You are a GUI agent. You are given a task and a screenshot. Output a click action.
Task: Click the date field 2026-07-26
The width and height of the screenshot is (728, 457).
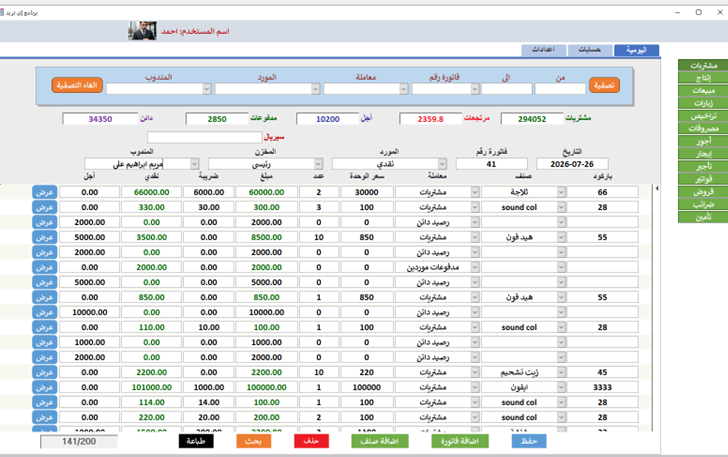coord(572,164)
